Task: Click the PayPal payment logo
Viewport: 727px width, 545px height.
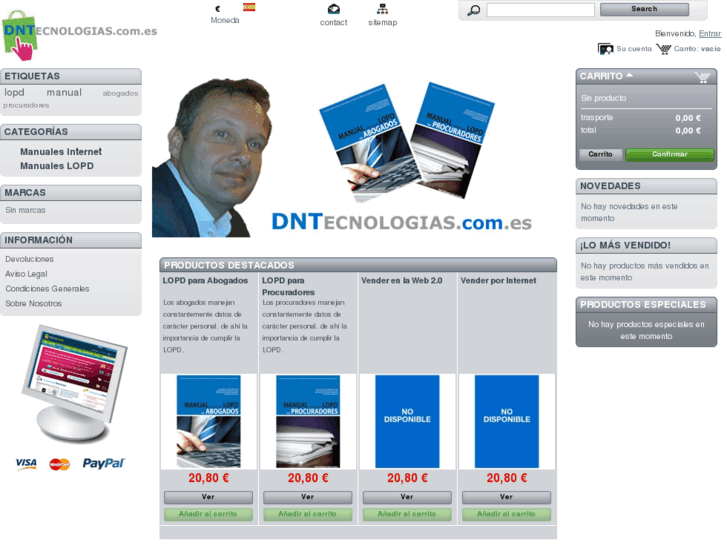Action: click(103, 463)
